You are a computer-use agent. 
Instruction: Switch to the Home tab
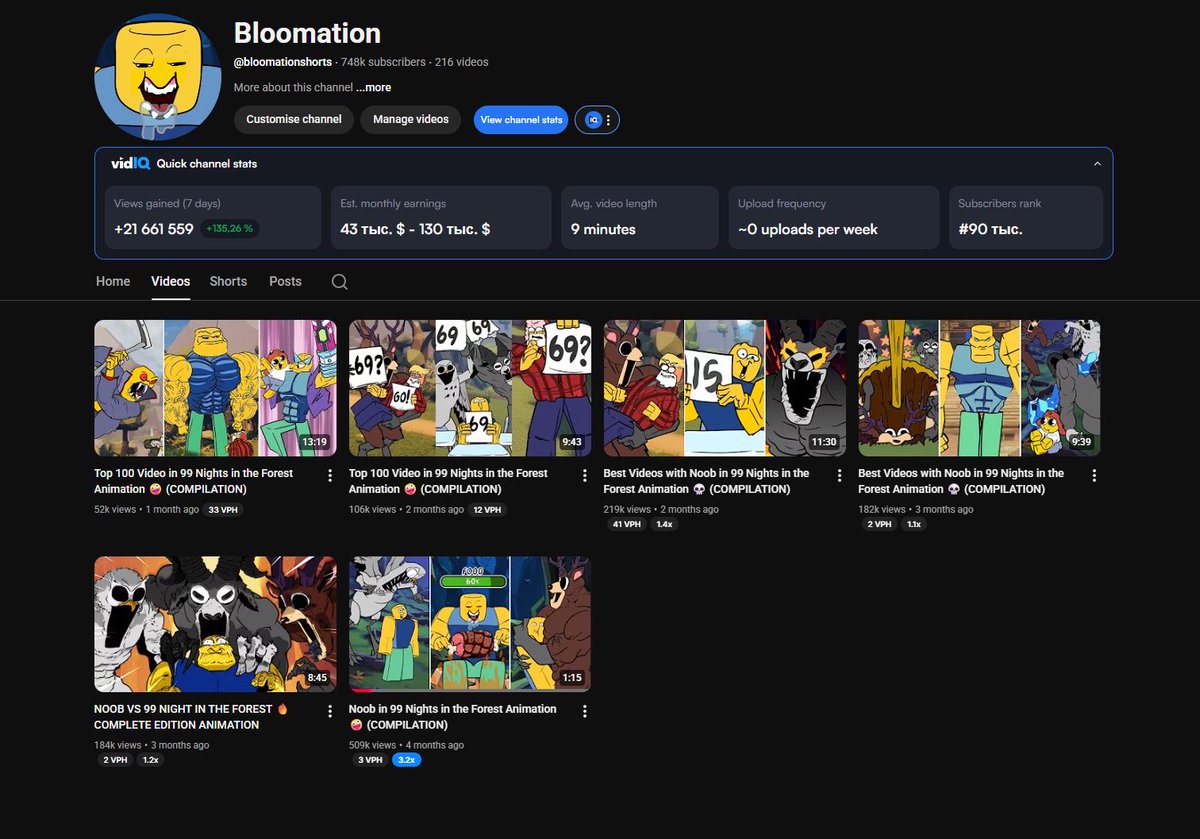[x=113, y=282]
